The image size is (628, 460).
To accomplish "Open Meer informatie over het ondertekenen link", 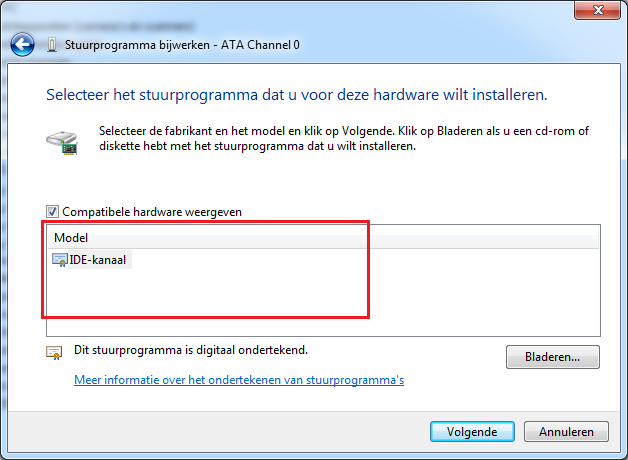I will coord(239,380).
